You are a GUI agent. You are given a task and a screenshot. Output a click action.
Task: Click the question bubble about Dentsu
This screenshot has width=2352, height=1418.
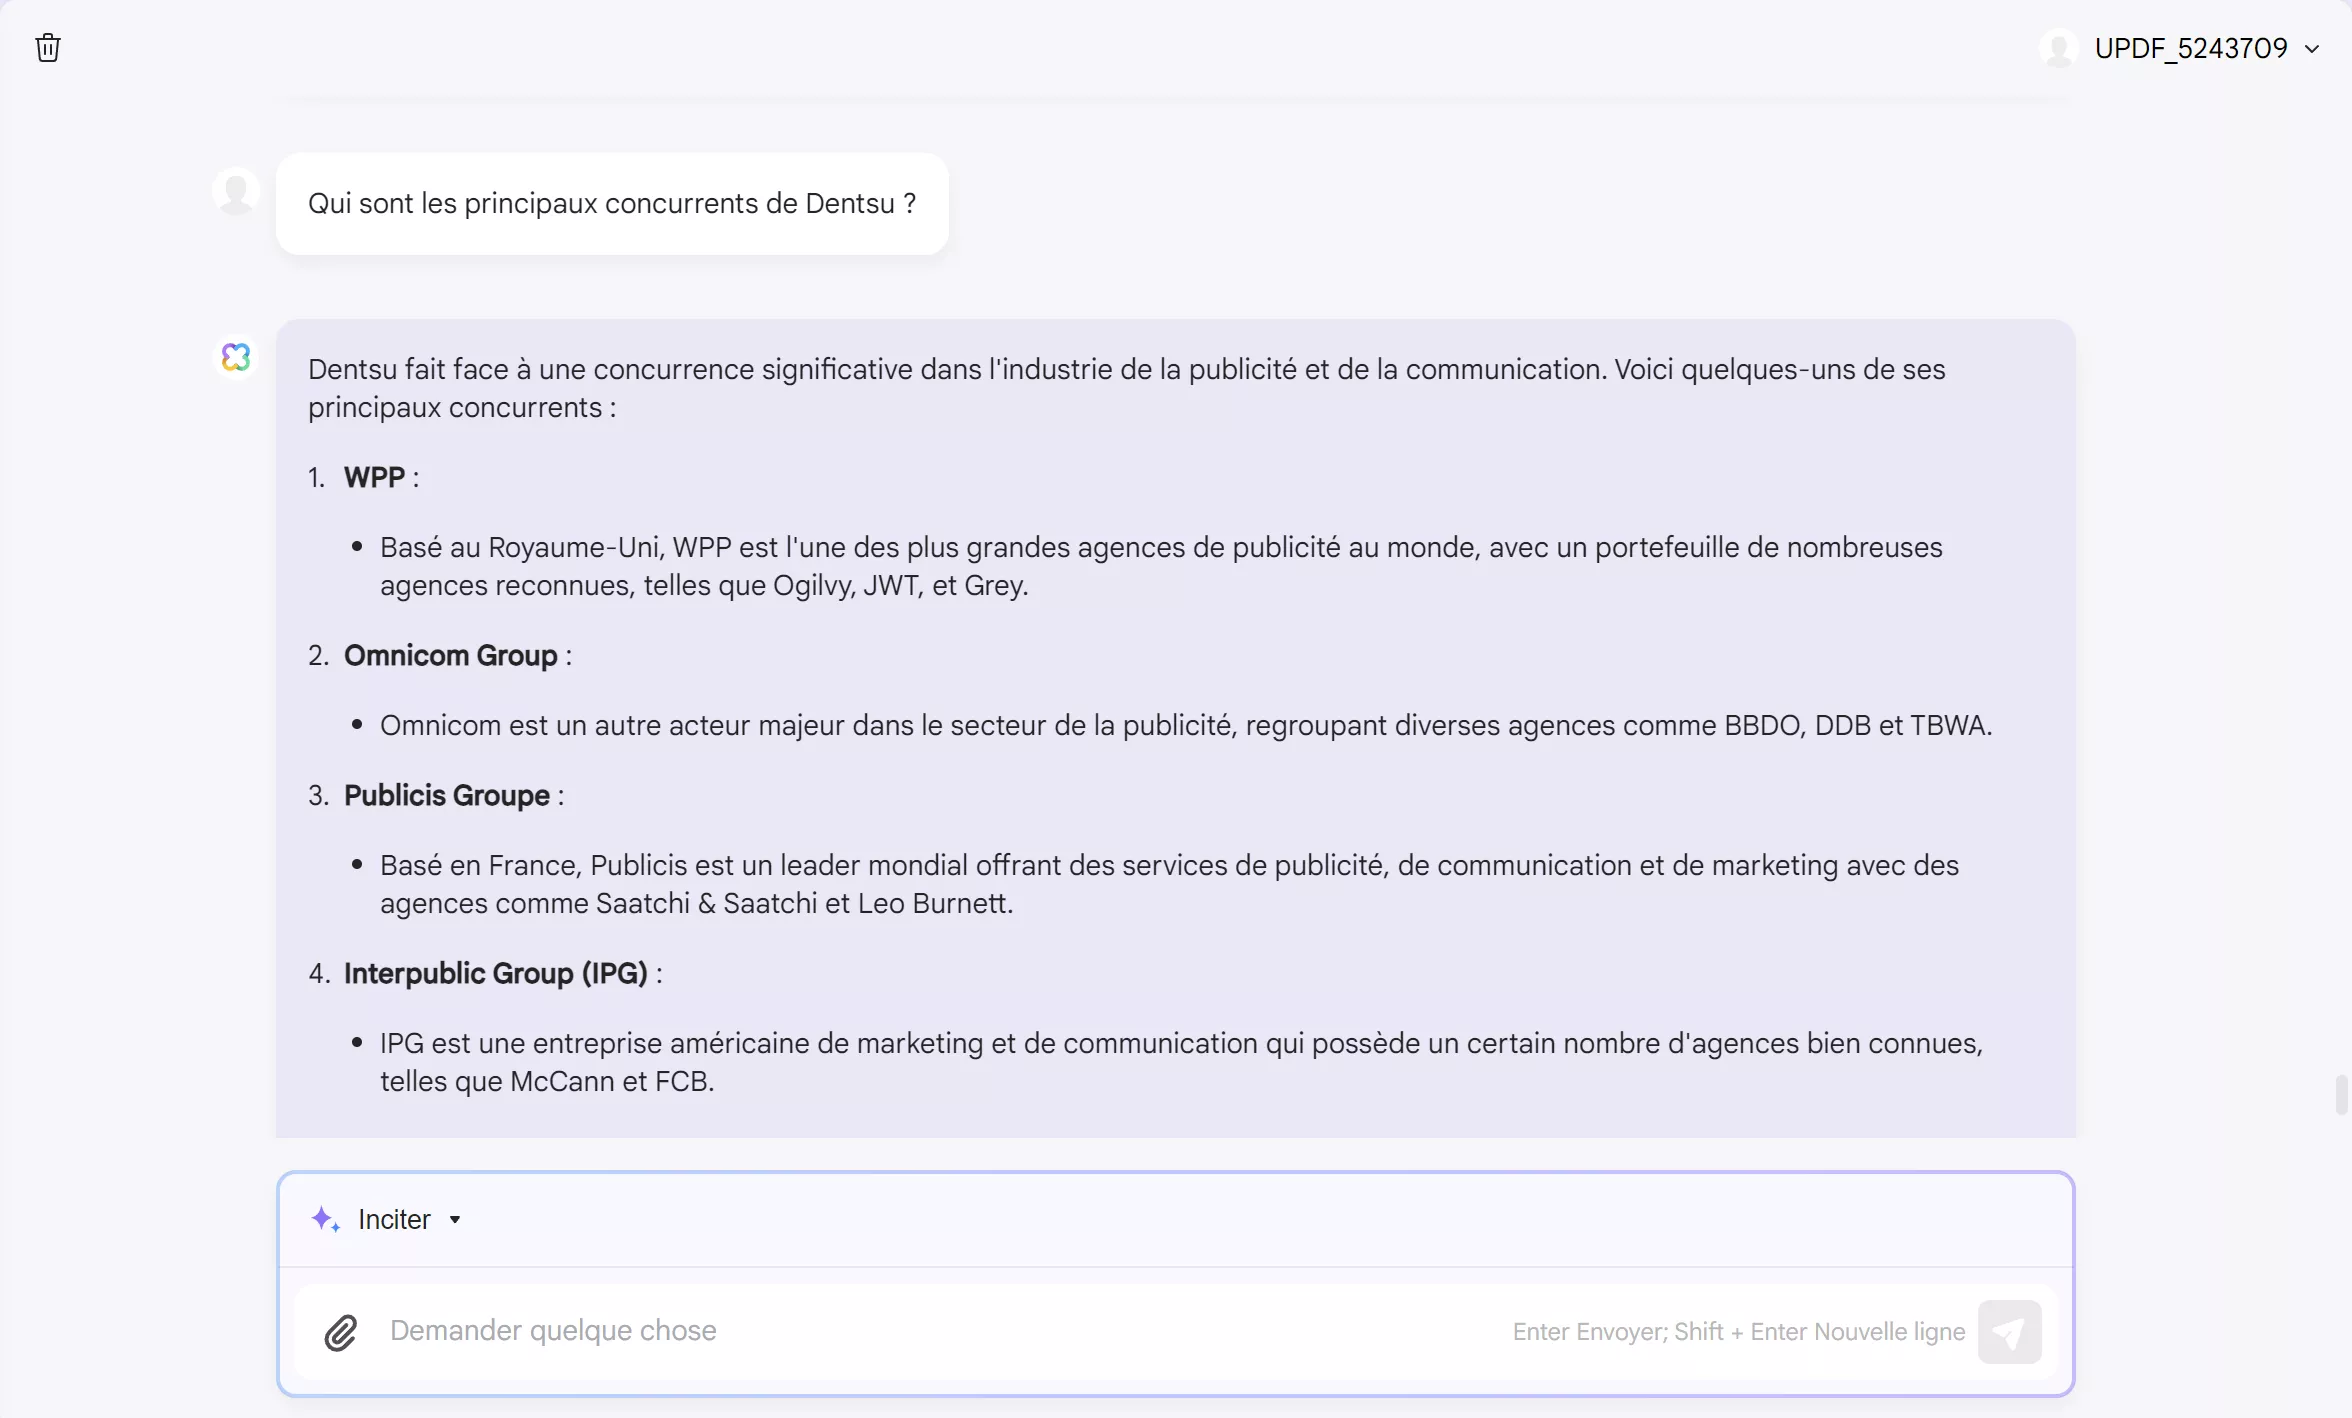(x=611, y=203)
